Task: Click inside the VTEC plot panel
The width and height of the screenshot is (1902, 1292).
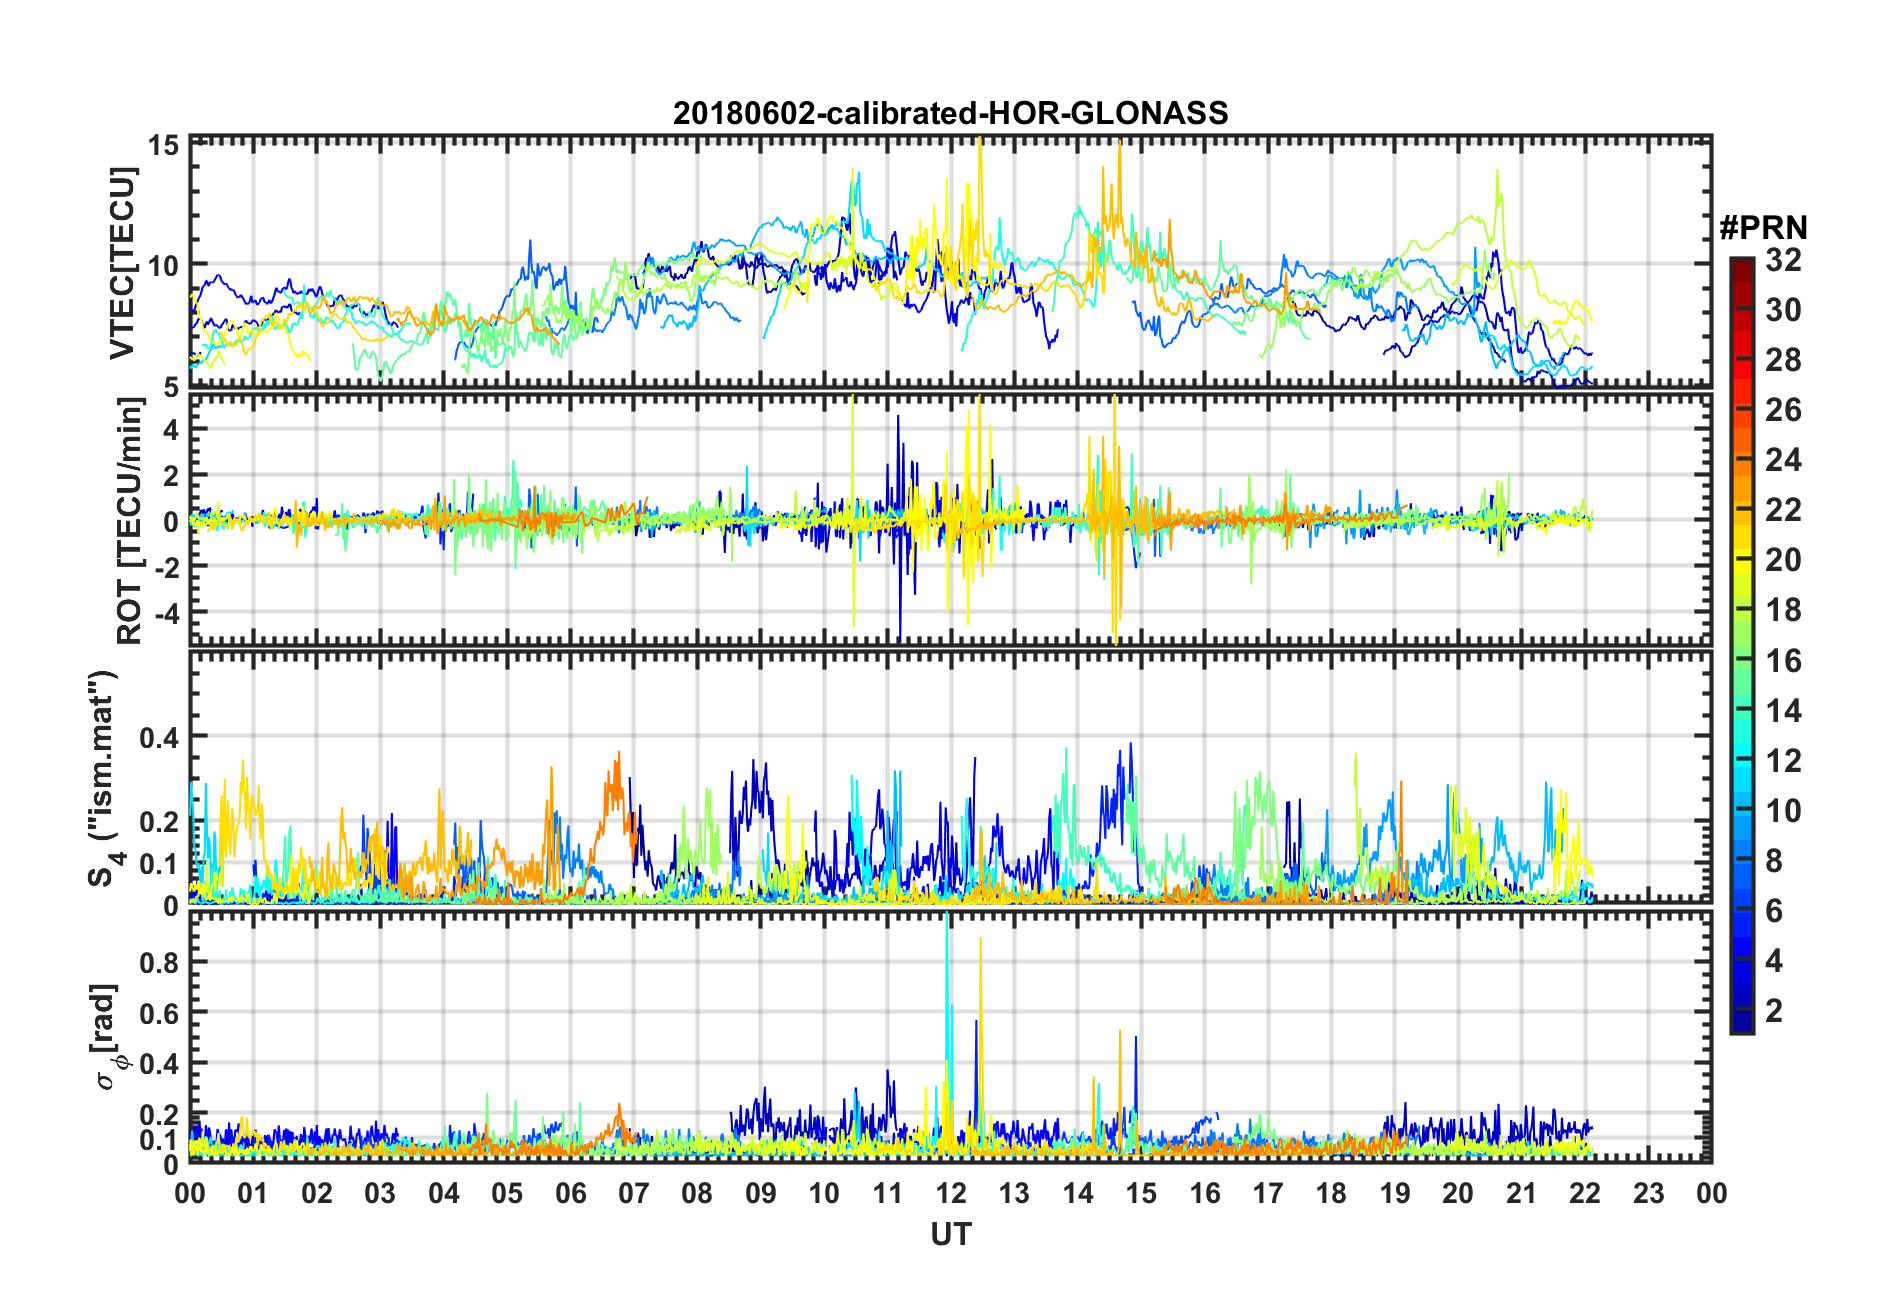Action: pyautogui.click(x=950, y=261)
